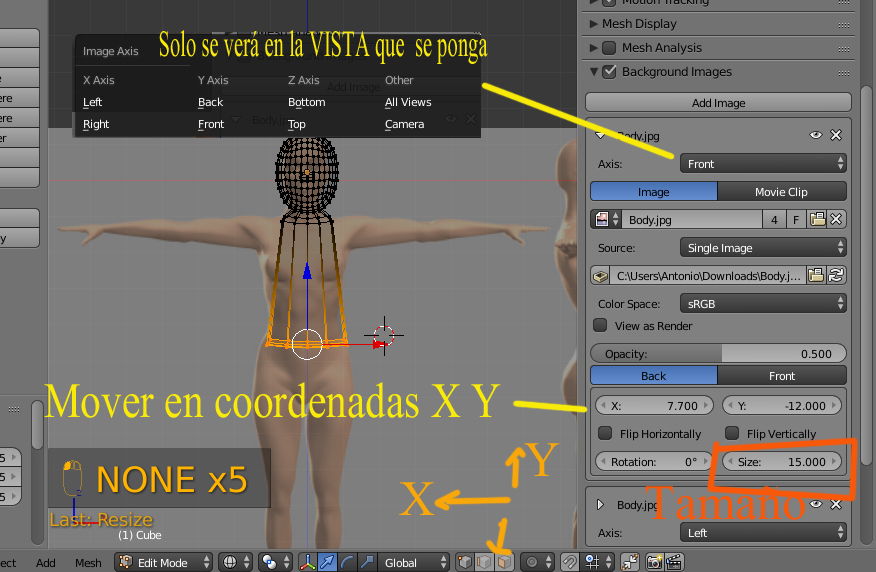
Task: Select the Back draw depth option
Action: 654,376
